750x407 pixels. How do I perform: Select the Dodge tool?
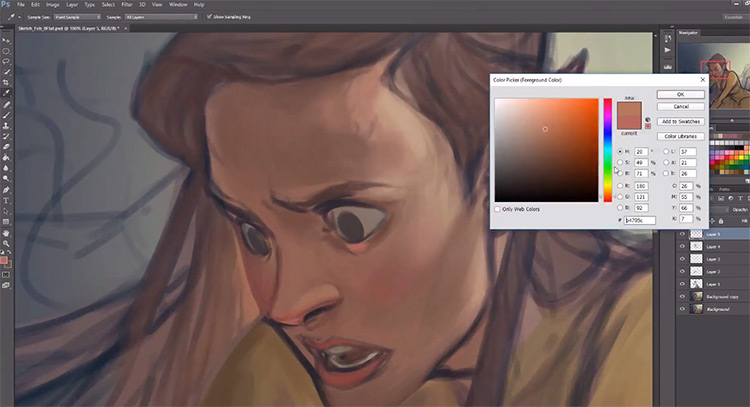coord(6,178)
